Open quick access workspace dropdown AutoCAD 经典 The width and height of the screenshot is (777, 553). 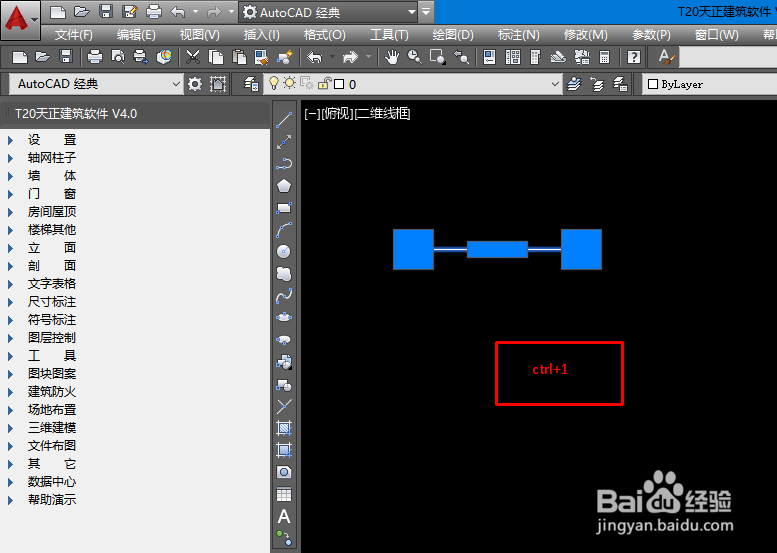[x=329, y=12]
